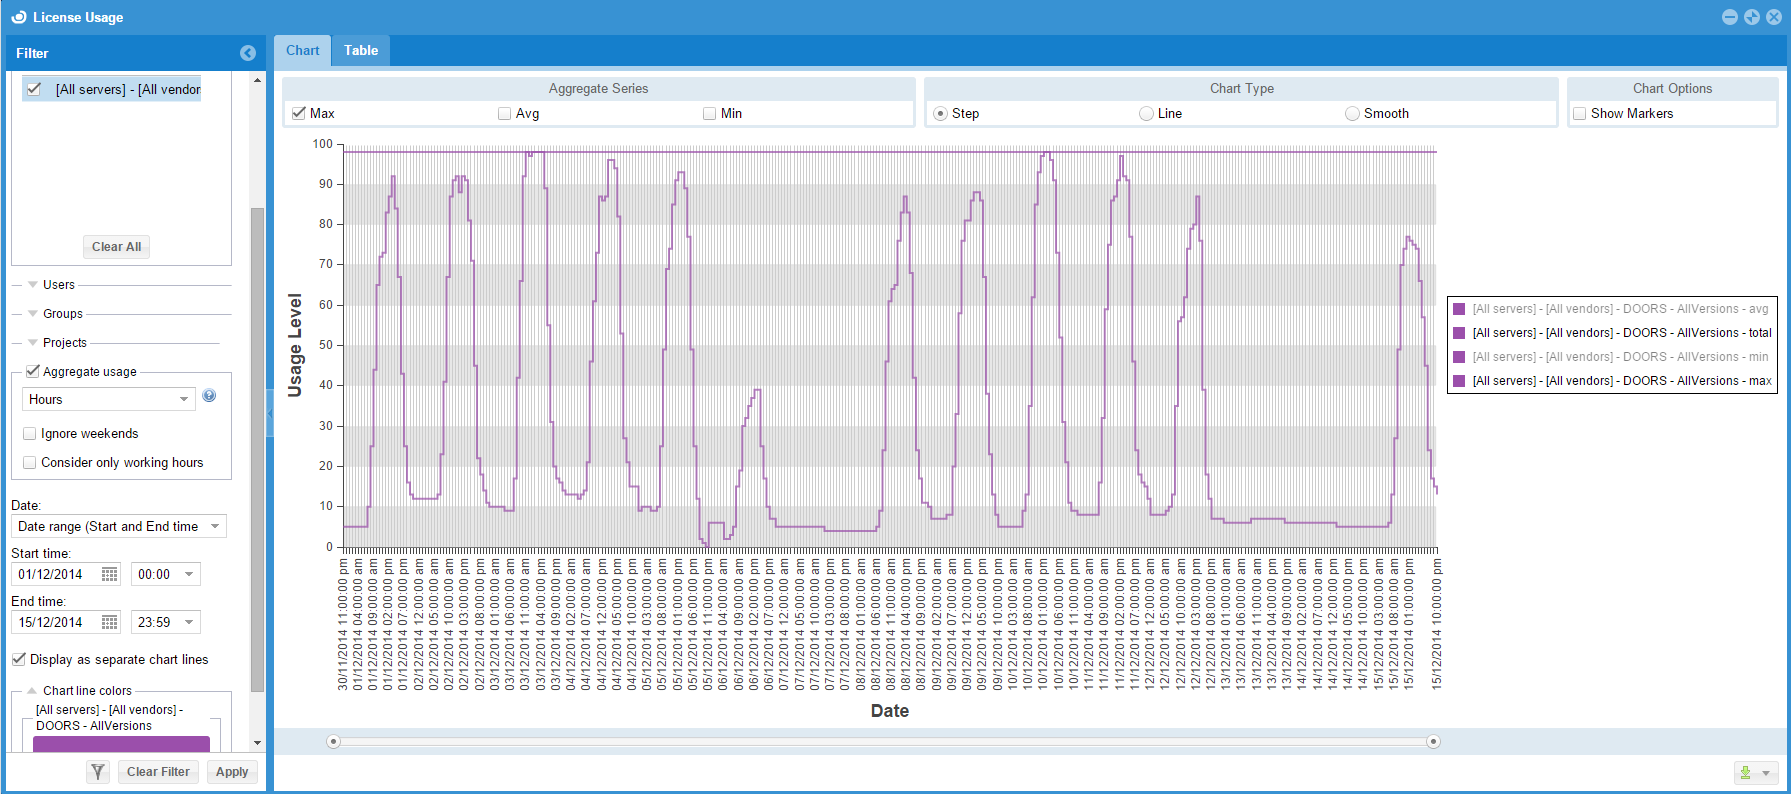Select the Smooth chart type
This screenshot has width=1791, height=794.
1352,114
